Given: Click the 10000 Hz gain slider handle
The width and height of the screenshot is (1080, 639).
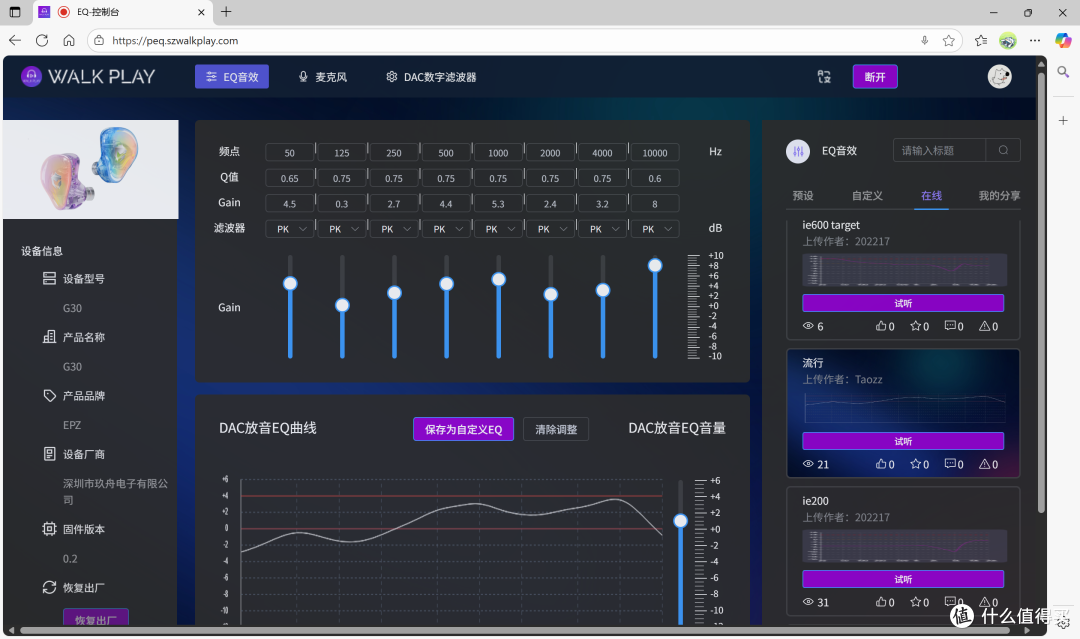Looking at the screenshot, I should coord(655,265).
